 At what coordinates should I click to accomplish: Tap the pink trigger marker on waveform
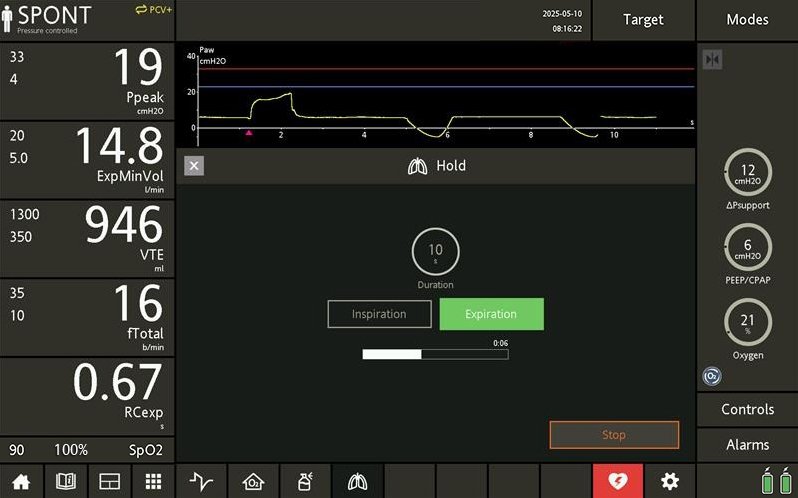pyautogui.click(x=249, y=133)
